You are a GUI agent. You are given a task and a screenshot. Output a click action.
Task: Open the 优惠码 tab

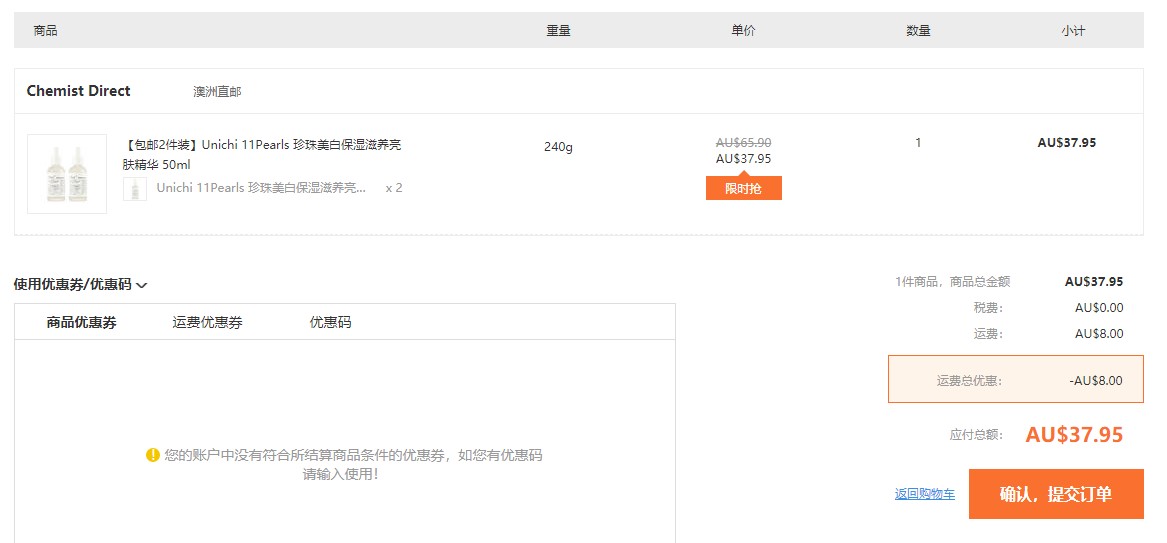pos(330,322)
